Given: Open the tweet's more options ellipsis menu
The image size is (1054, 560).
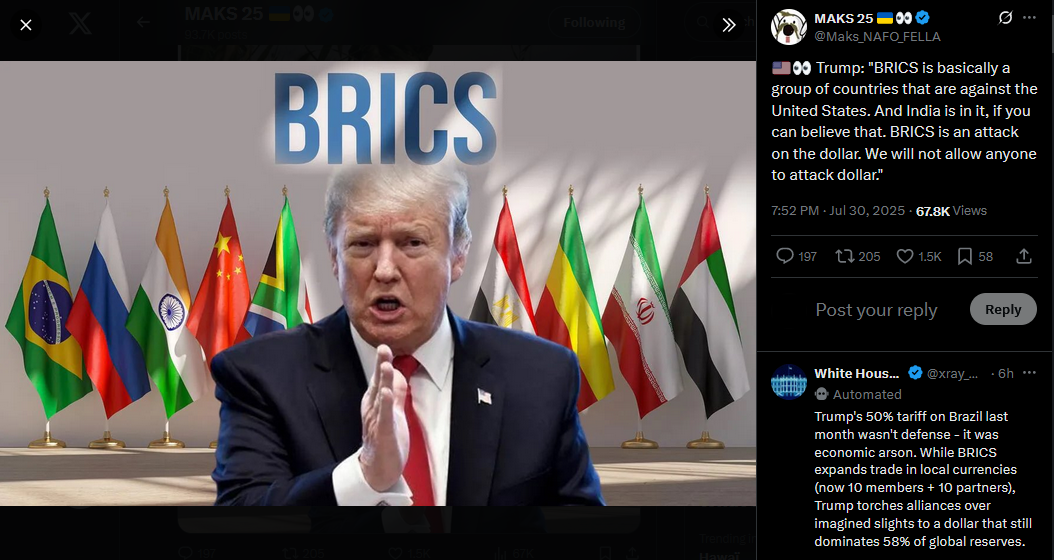Looking at the screenshot, I should point(1029,17).
